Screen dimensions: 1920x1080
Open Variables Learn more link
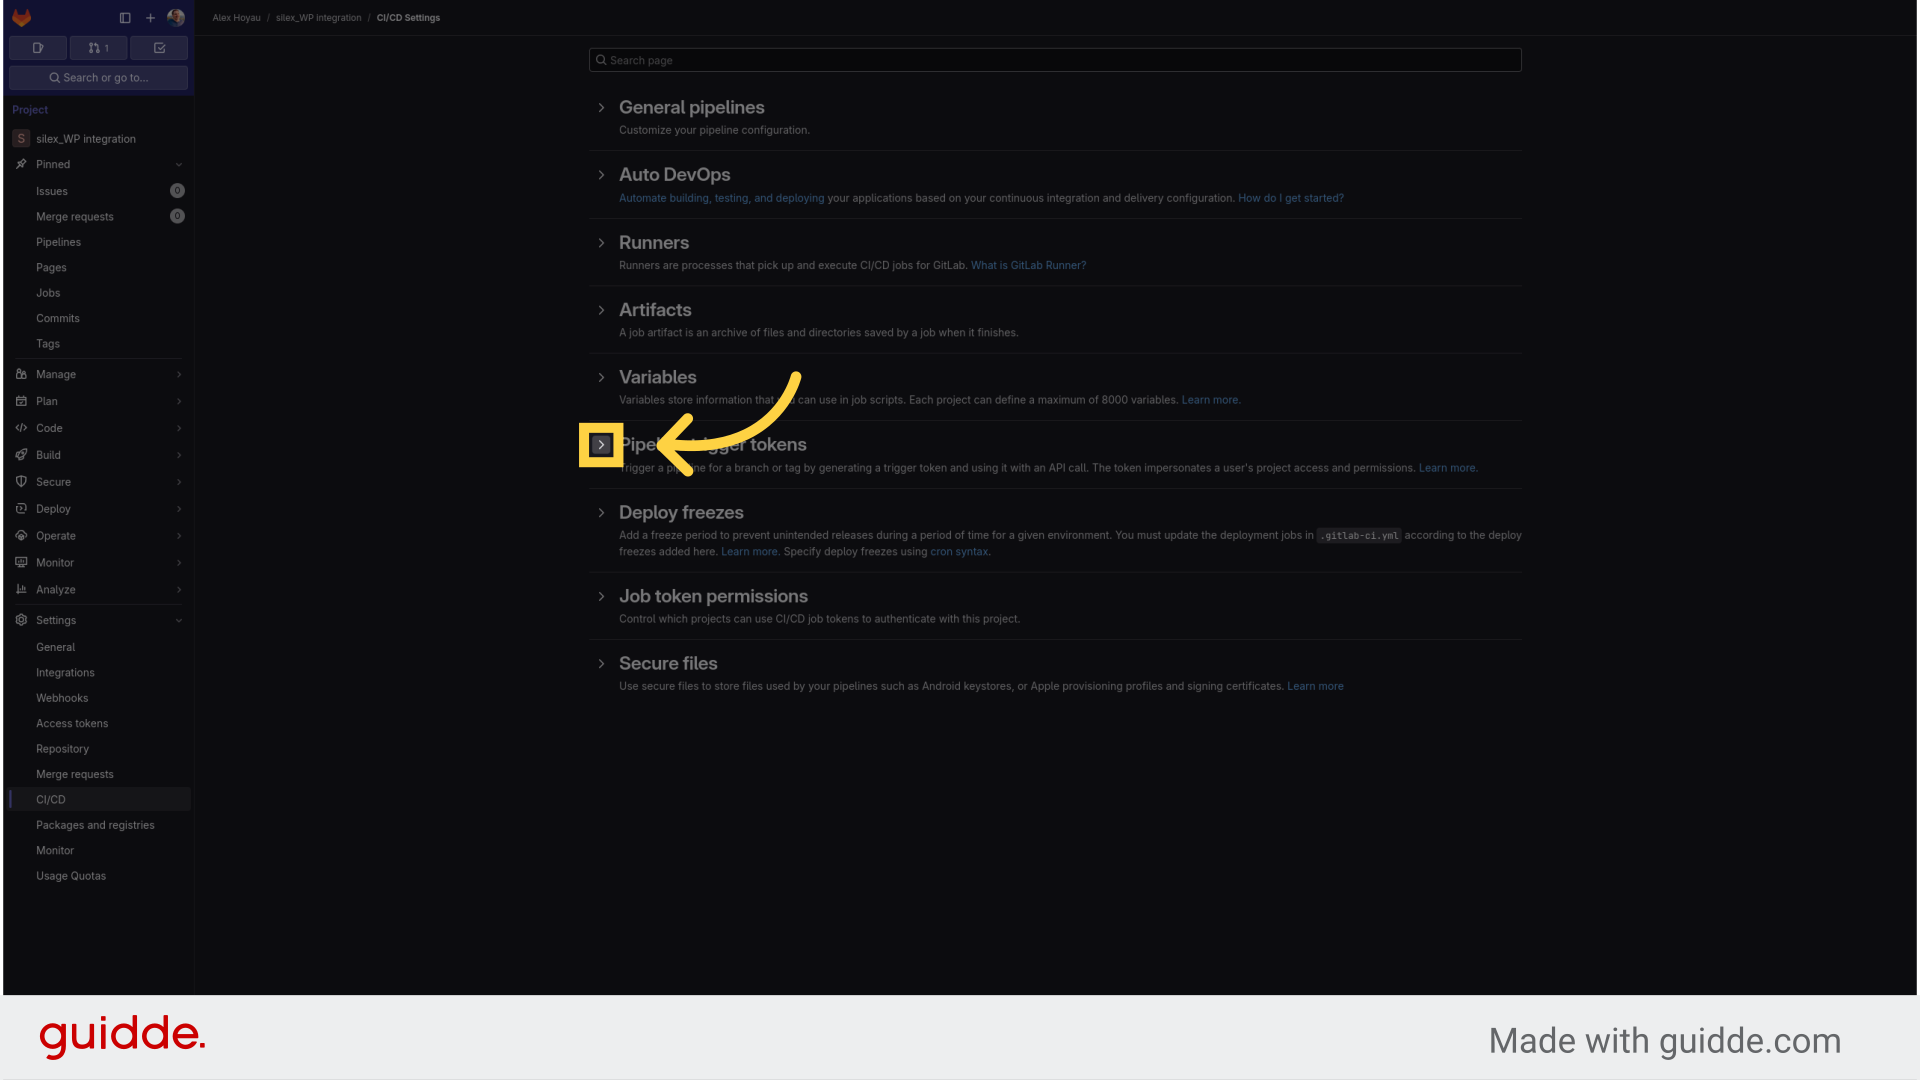1210,400
